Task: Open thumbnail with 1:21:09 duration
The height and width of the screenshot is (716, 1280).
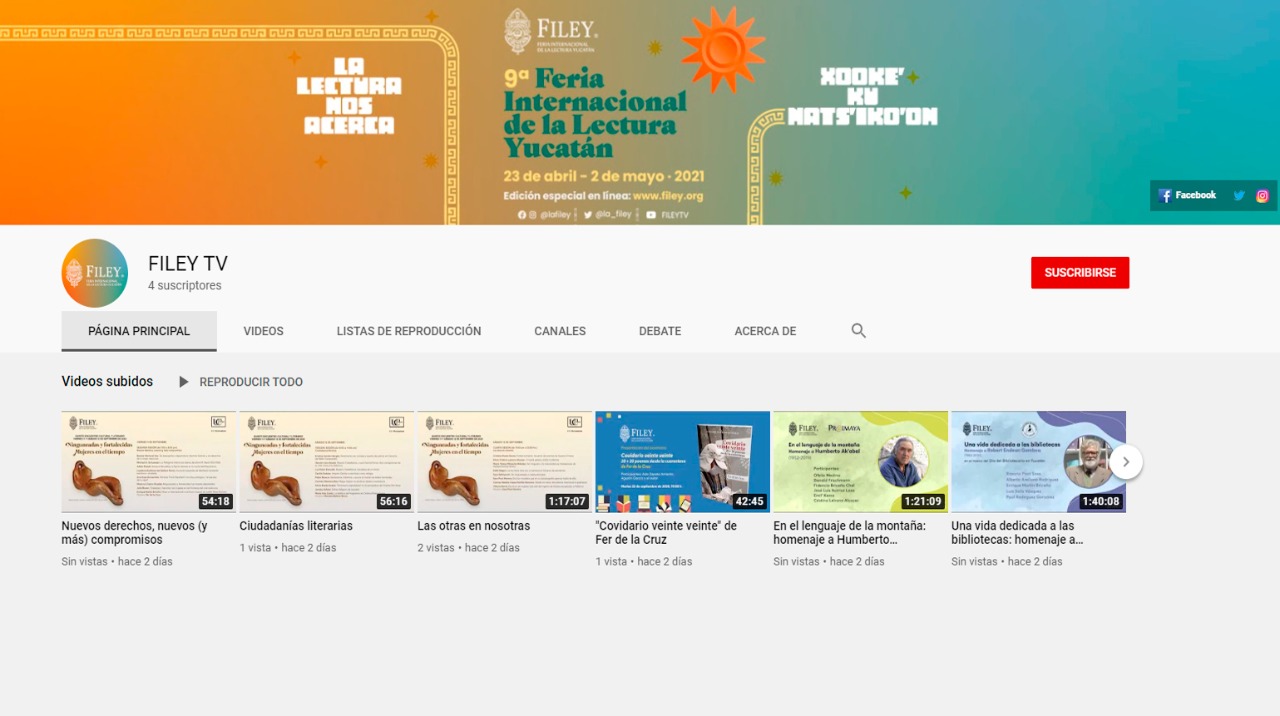Action: tap(861, 462)
